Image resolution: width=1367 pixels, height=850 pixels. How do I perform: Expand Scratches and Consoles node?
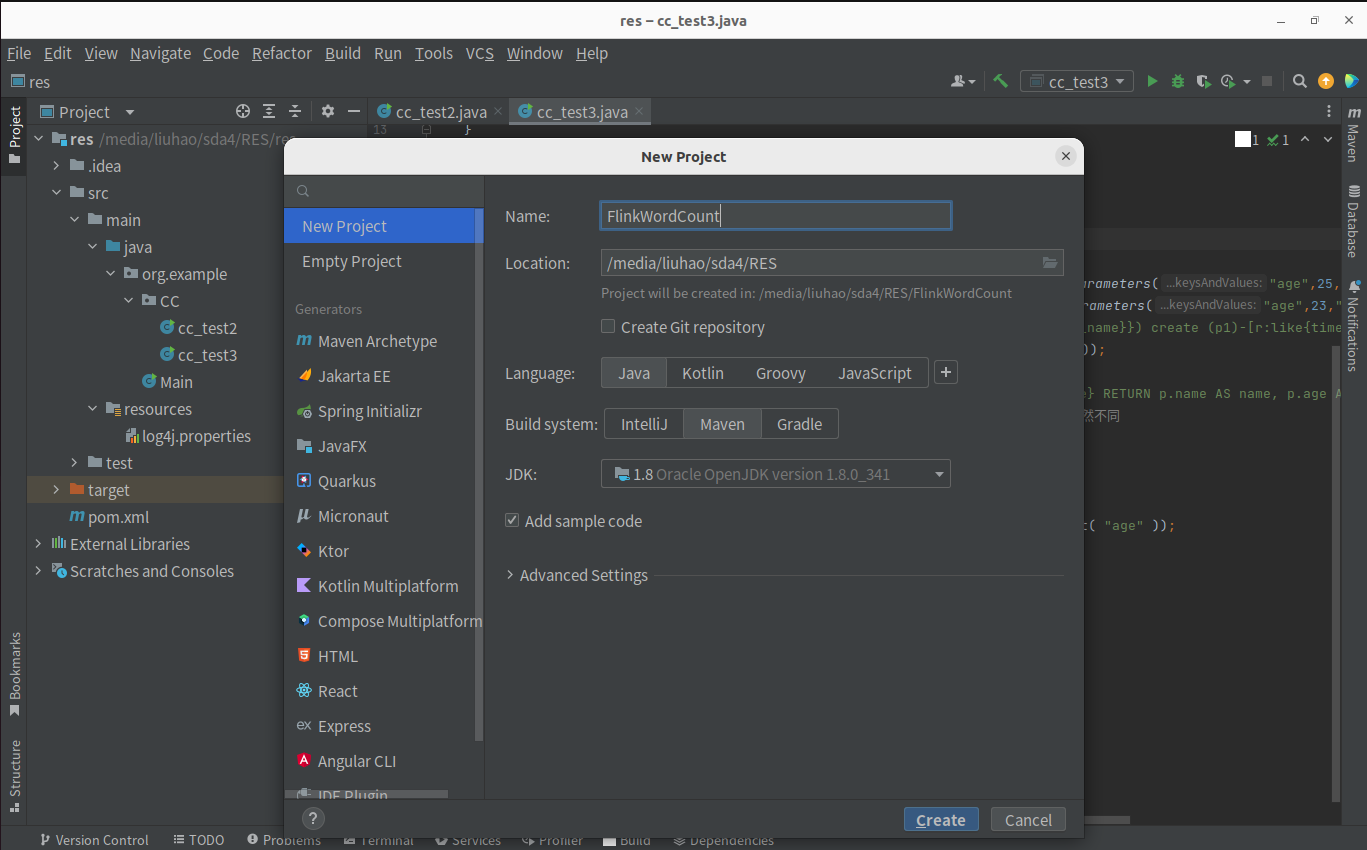(x=39, y=571)
